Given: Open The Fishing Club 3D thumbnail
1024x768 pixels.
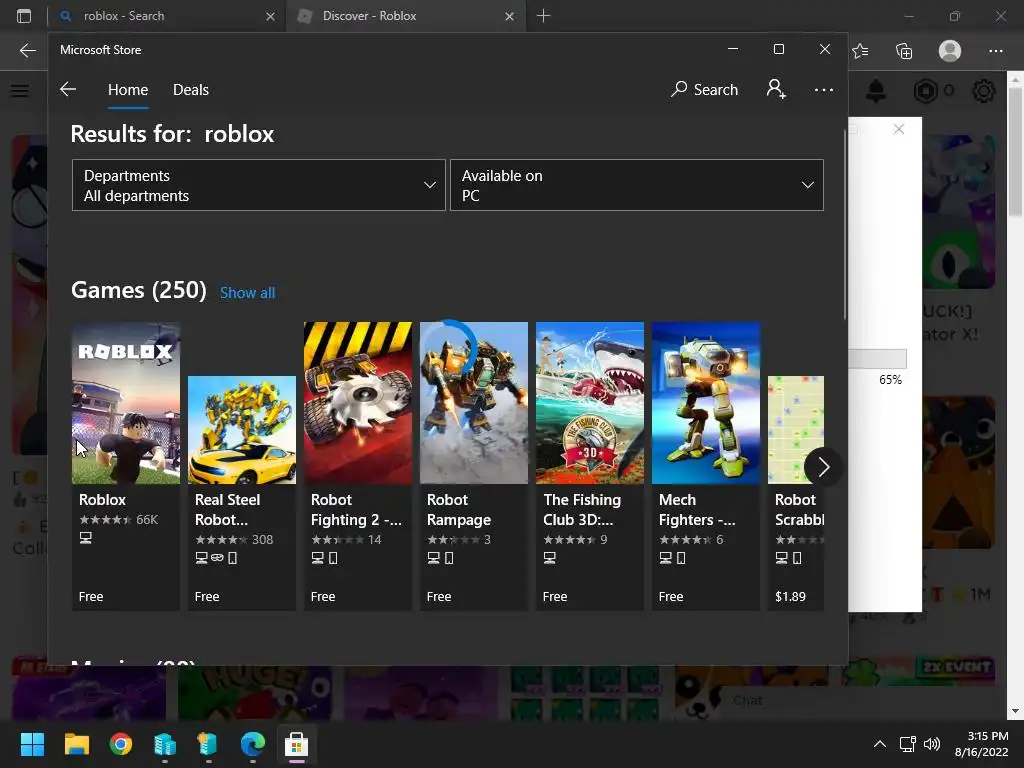Looking at the screenshot, I should coord(590,403).
